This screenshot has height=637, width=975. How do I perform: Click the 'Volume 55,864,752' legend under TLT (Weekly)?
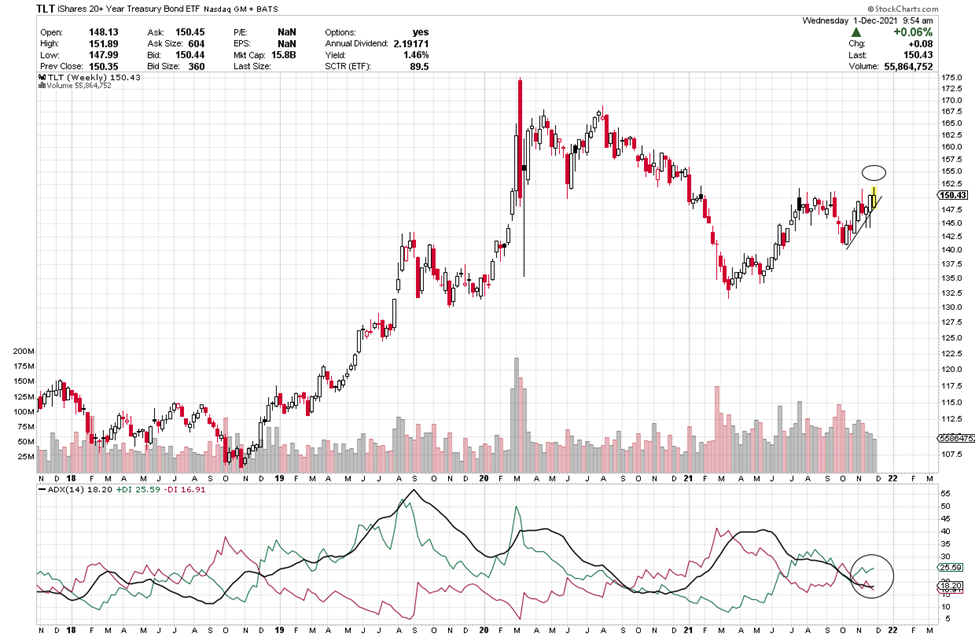[x=79, y=85]
